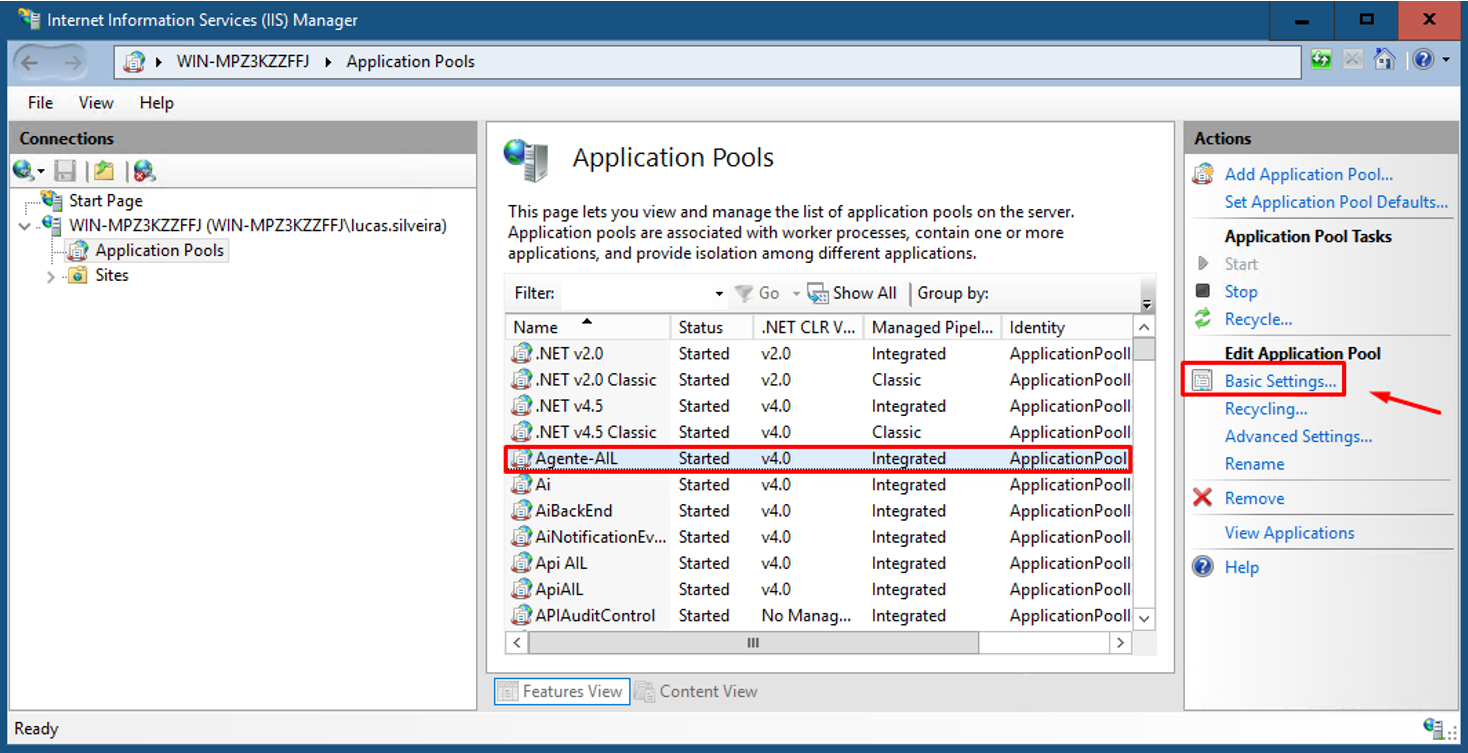Screen dimensions: 1468x753
Task: Click the Rename action link
Action: click(1254, 464)
